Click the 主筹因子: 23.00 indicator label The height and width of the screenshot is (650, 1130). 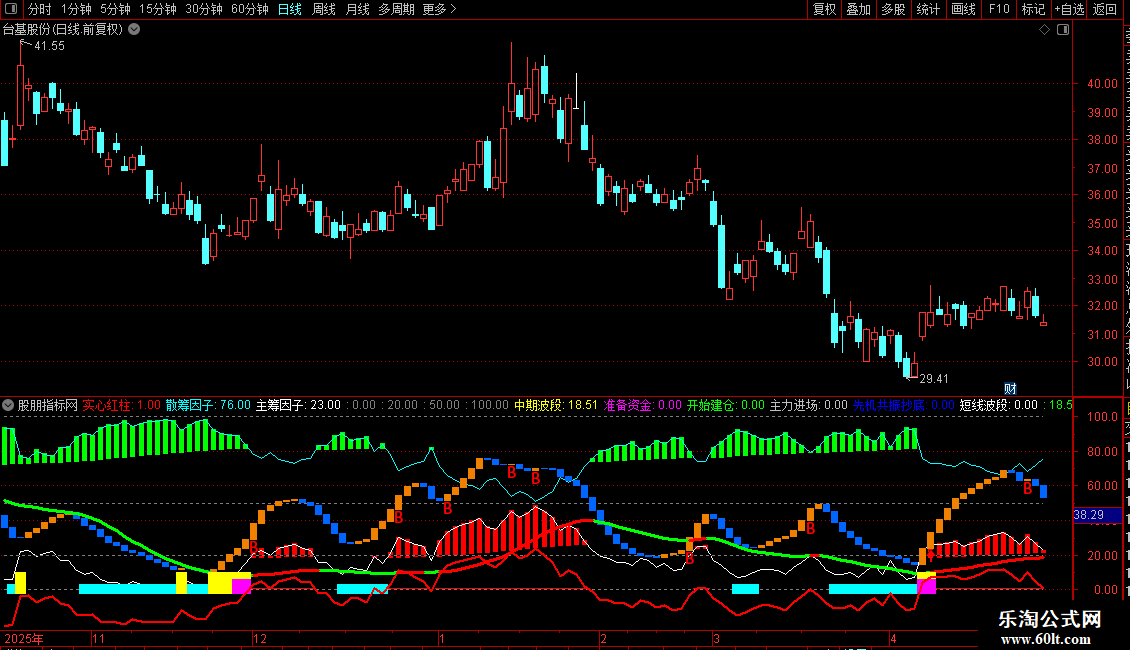coord(298,405)
